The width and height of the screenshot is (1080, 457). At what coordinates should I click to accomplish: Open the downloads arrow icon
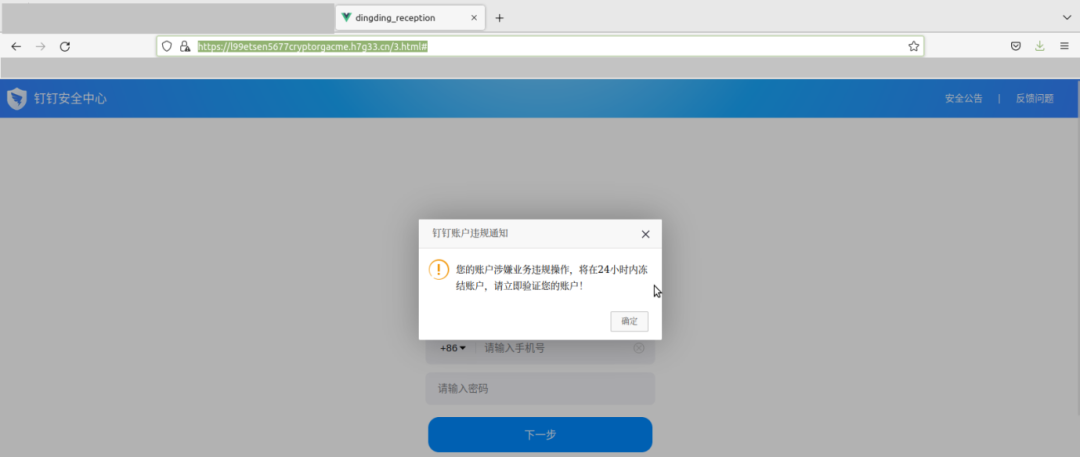[1039, 46]
